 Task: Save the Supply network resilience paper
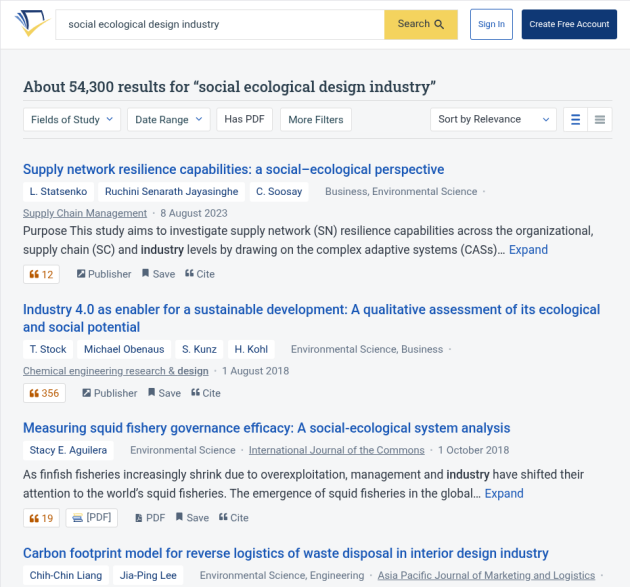(158, 274)
